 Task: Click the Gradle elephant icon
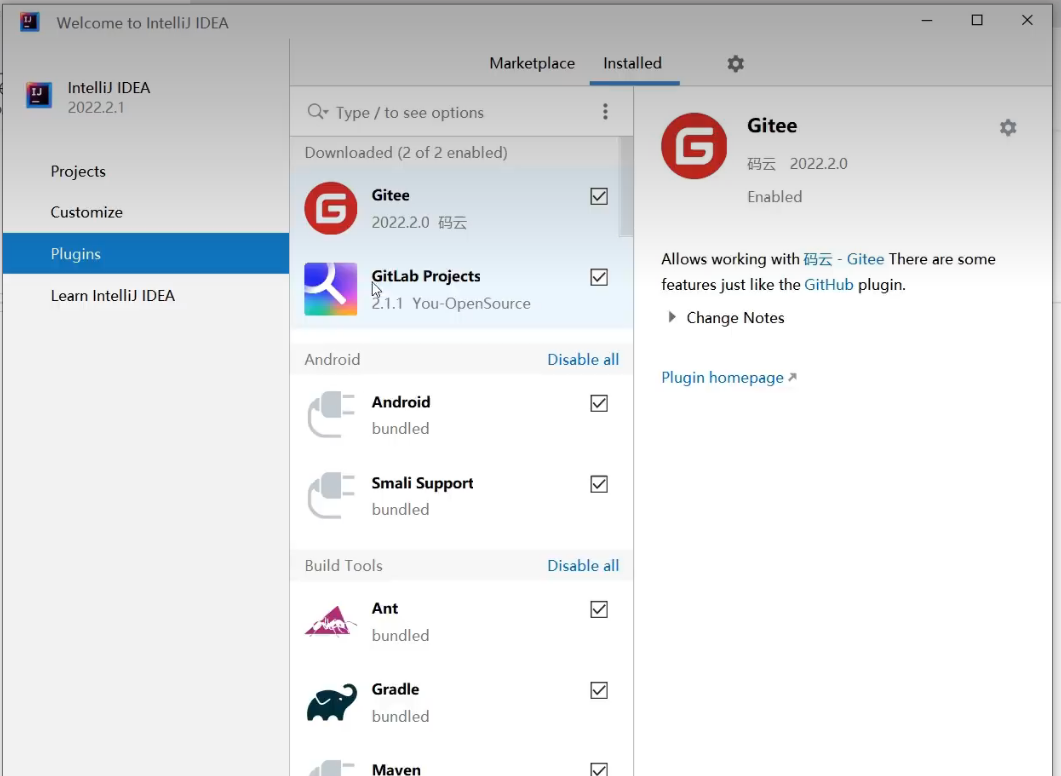pyautogui.click(x=330, y=702)
